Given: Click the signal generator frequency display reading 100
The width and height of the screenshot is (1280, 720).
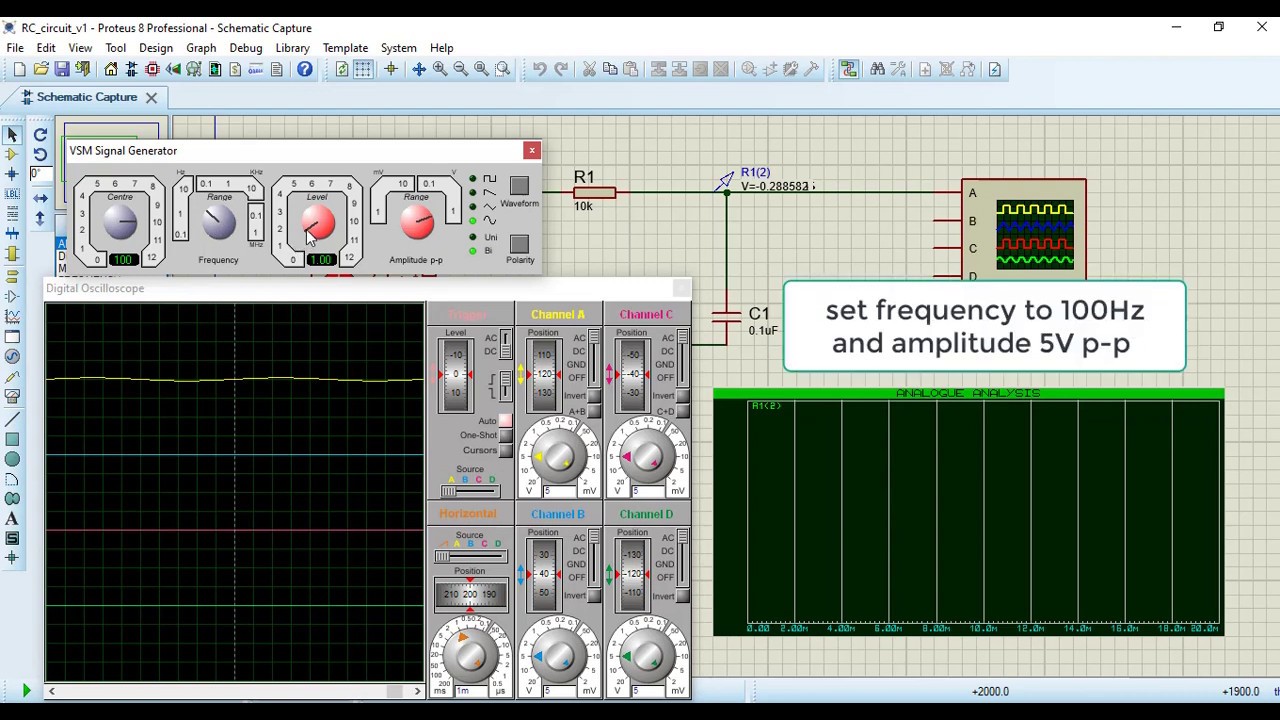Looking at the screenshot, I should point(123,259).
